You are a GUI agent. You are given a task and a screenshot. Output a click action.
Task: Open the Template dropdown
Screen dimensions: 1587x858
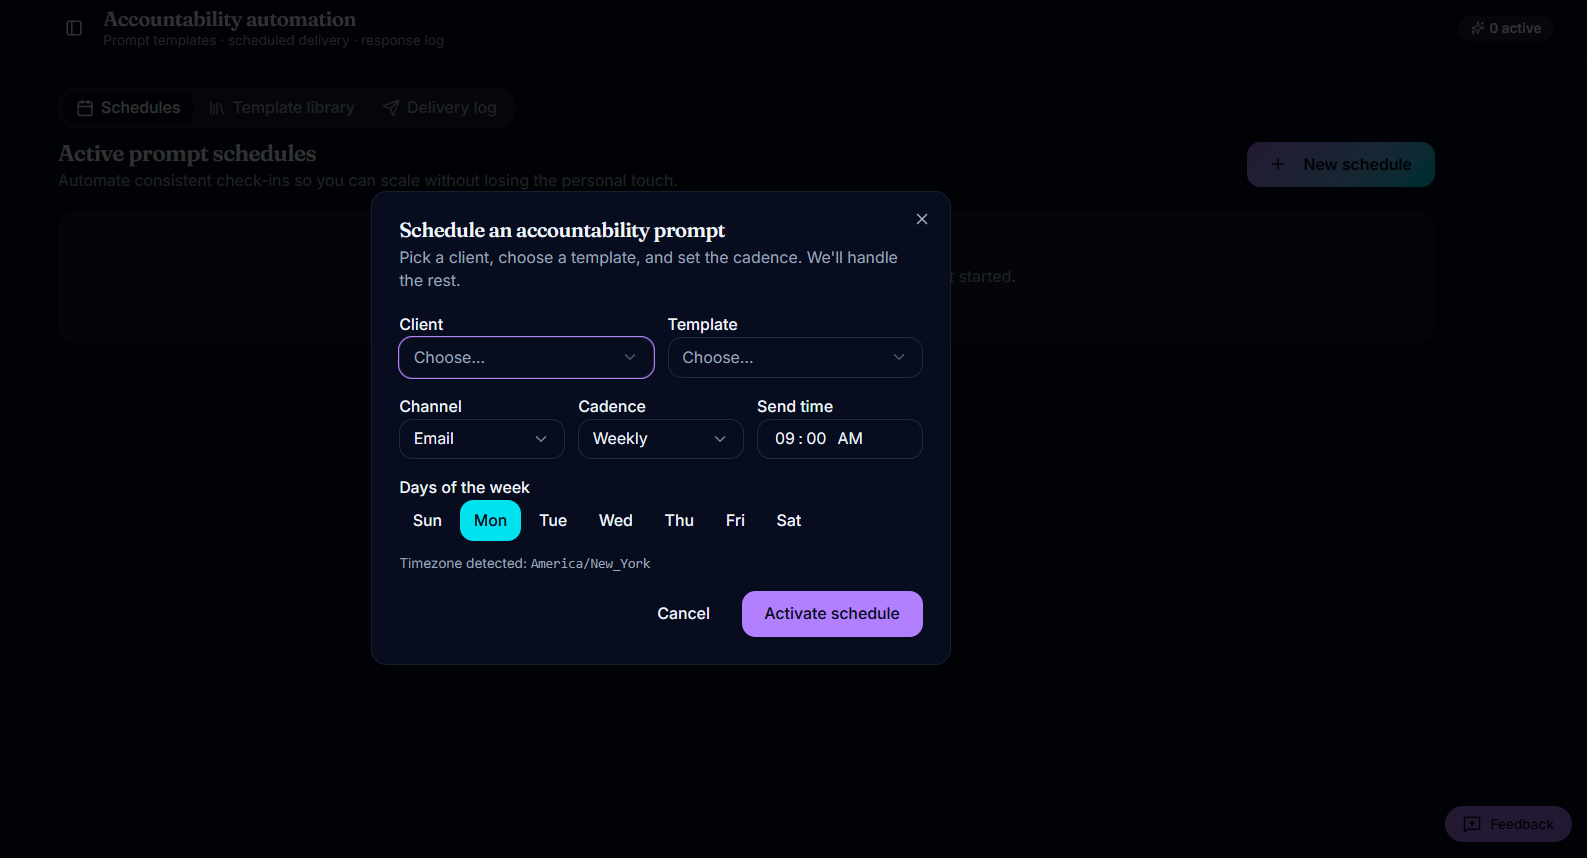pos(795,358)
